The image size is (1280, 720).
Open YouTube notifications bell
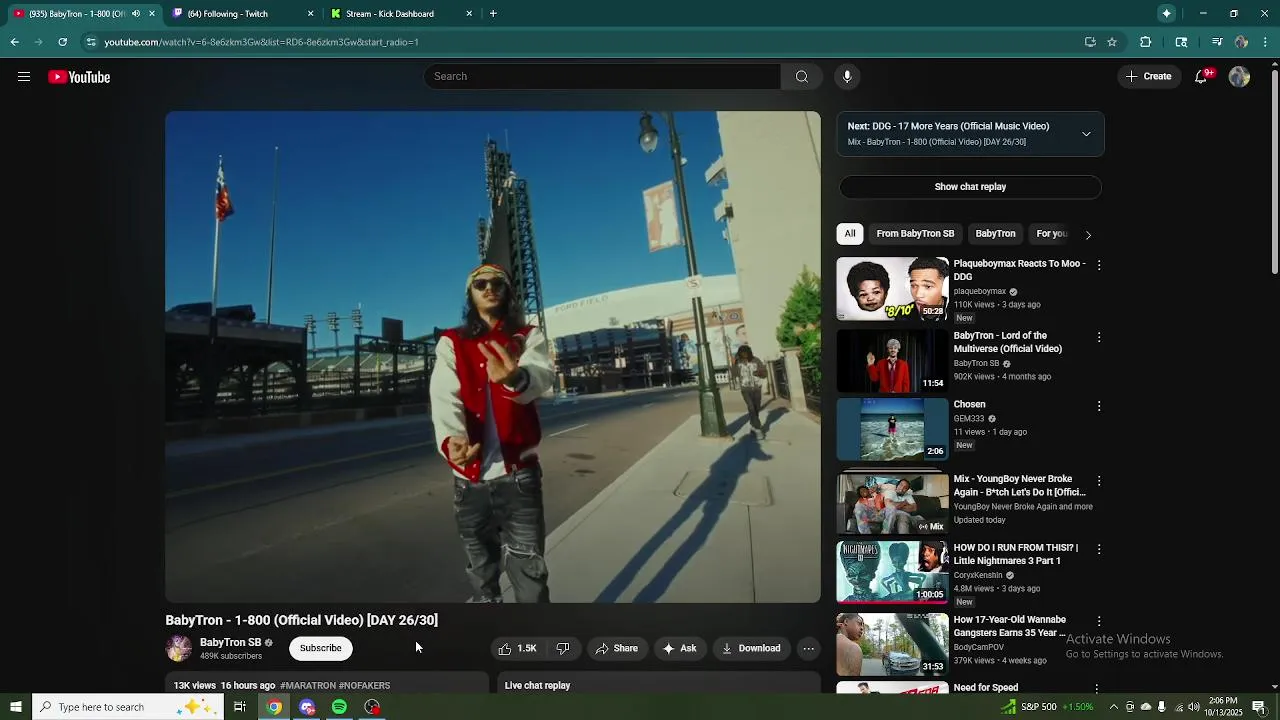coord(1202,77)
